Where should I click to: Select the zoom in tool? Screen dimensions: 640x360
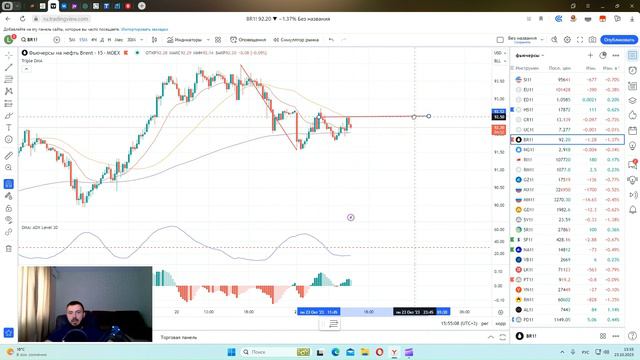[9, 168]
